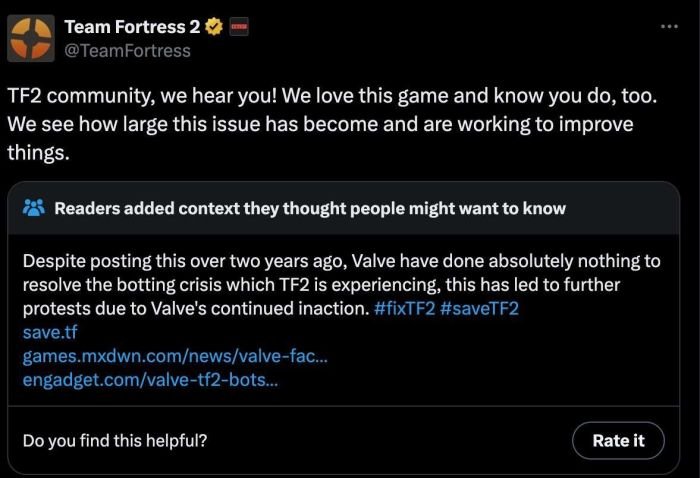This screenshot has width=700, height=478.
Task: Click the Team Fortress 2 profile avatar
Action: coord(32,37)
